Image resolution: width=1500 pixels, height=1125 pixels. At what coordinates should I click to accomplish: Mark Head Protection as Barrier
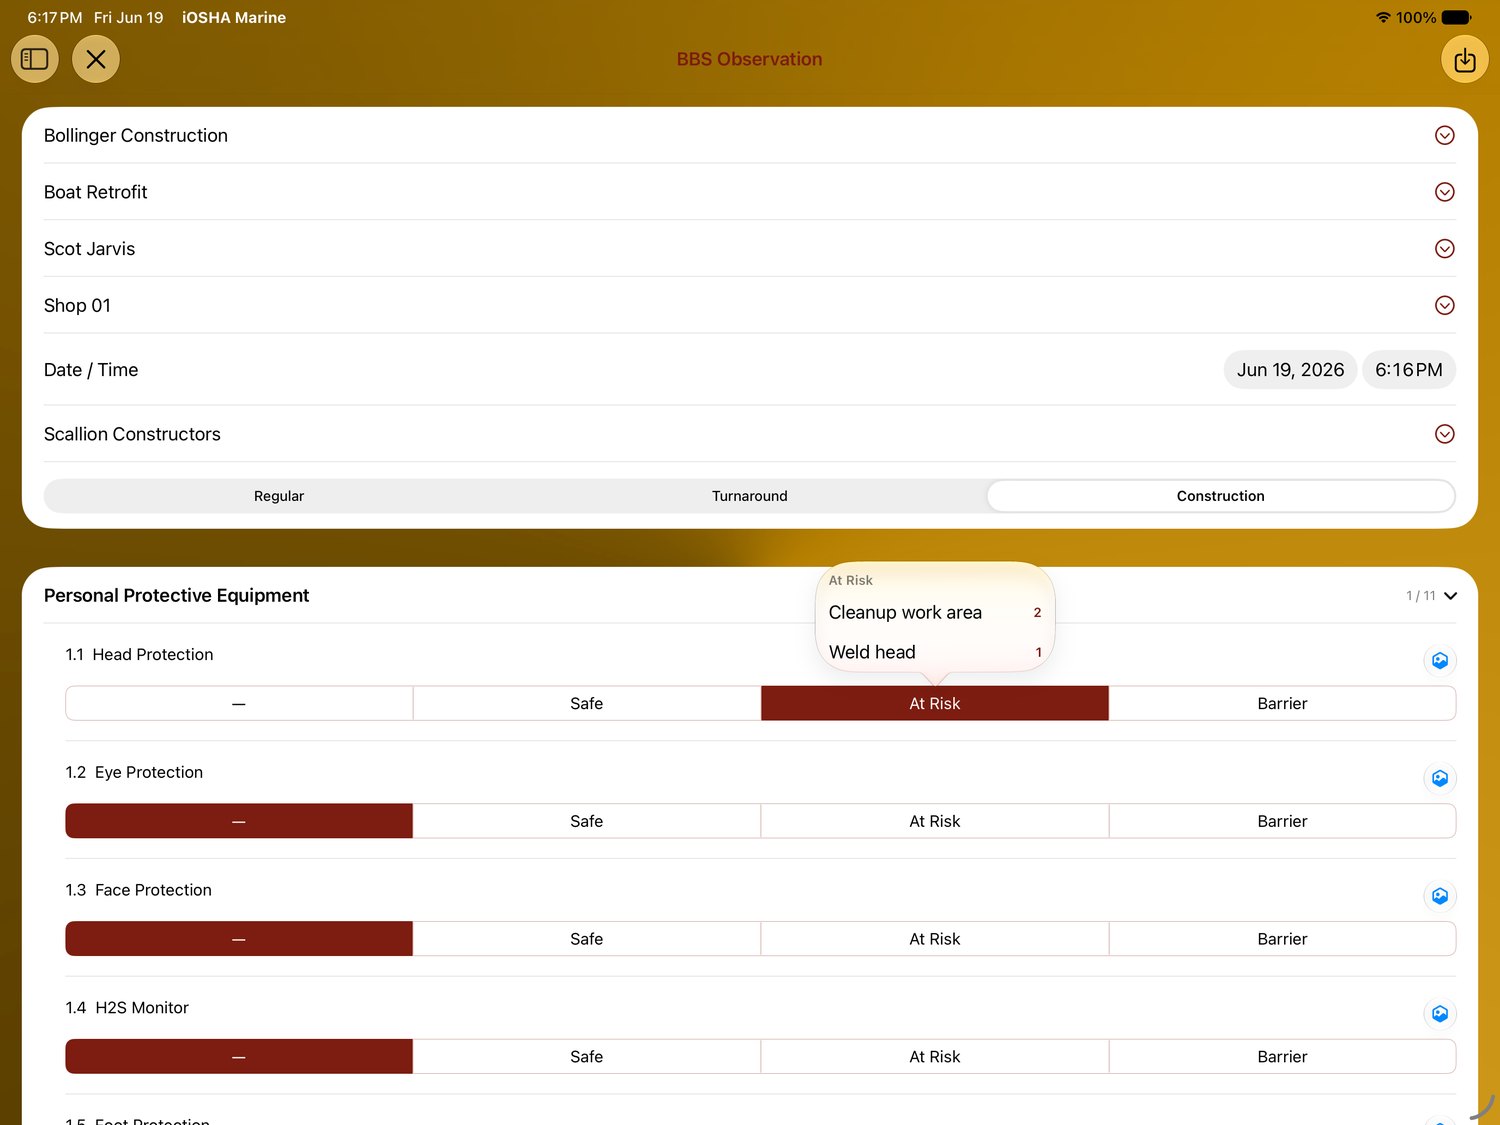tap(1282, 703)
